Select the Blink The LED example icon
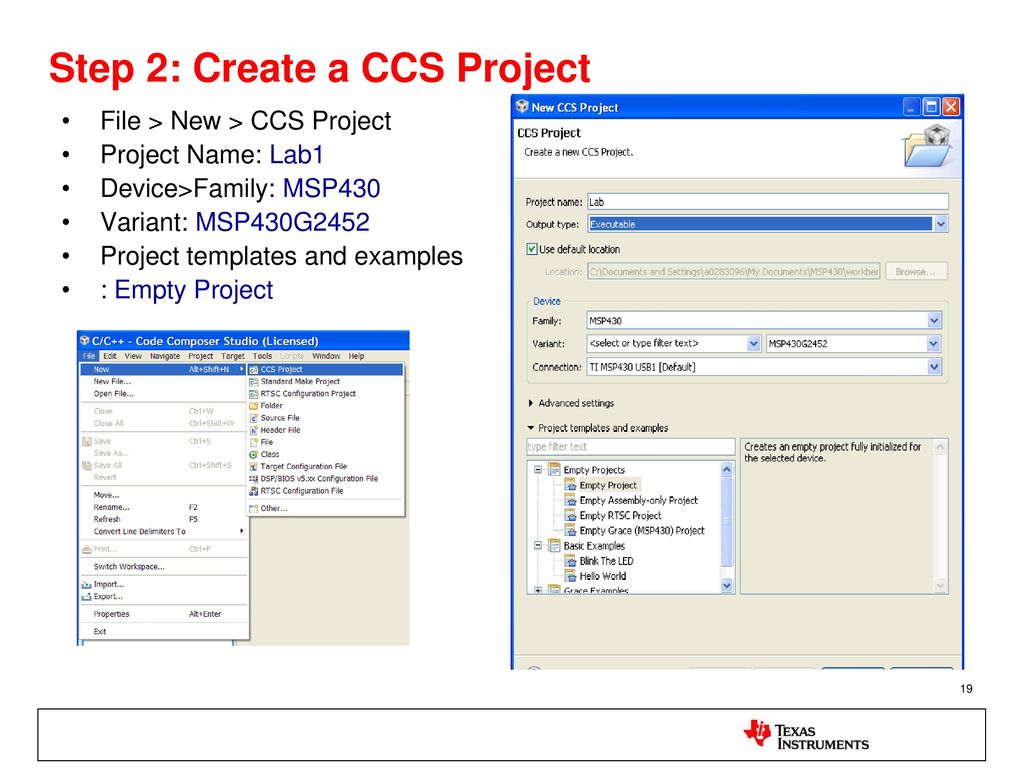 point(570,561)
